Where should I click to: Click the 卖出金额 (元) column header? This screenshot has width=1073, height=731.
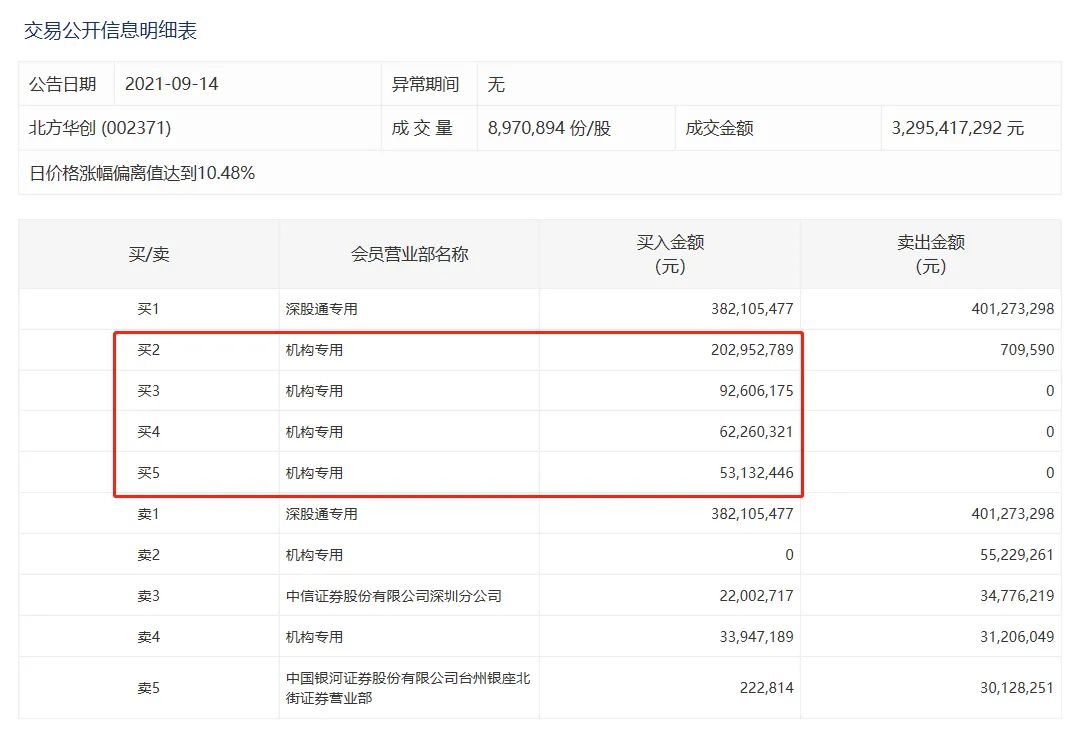pyautogui.click(x=930, y=254)
